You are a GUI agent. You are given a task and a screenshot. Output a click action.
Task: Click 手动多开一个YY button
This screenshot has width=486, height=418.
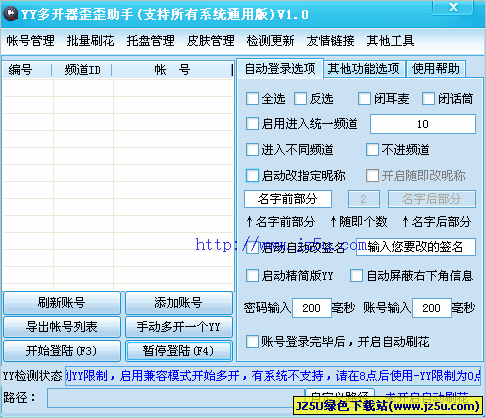point(179,327)
